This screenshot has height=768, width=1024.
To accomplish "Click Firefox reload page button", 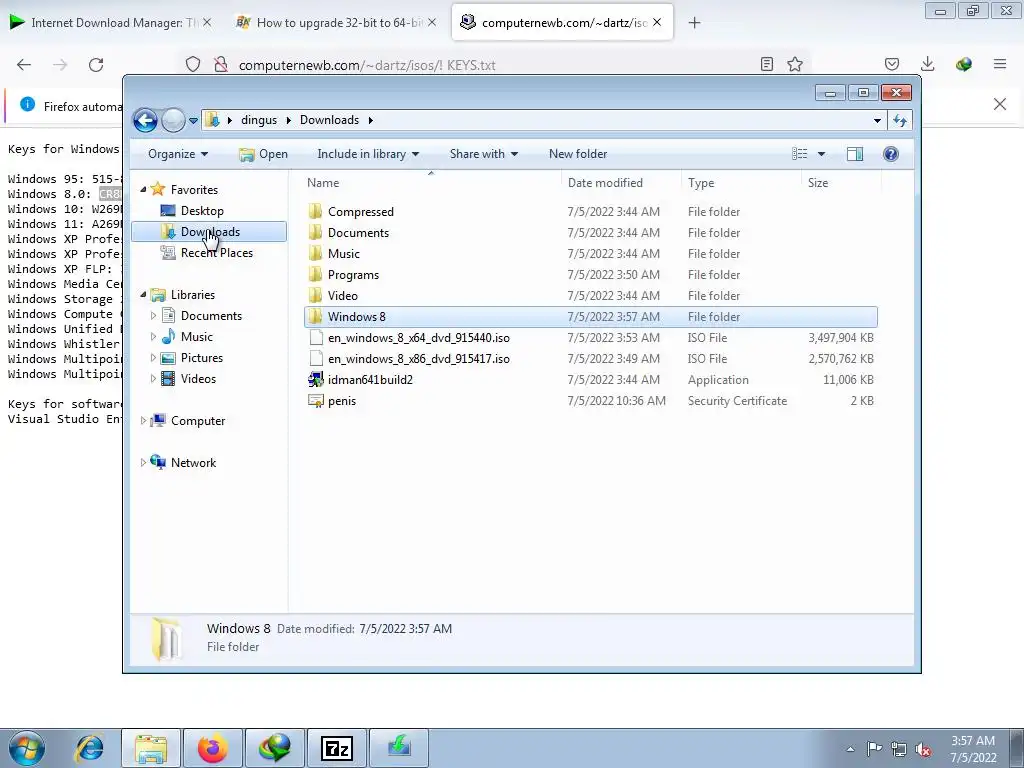I will click(x=96, y=65).
